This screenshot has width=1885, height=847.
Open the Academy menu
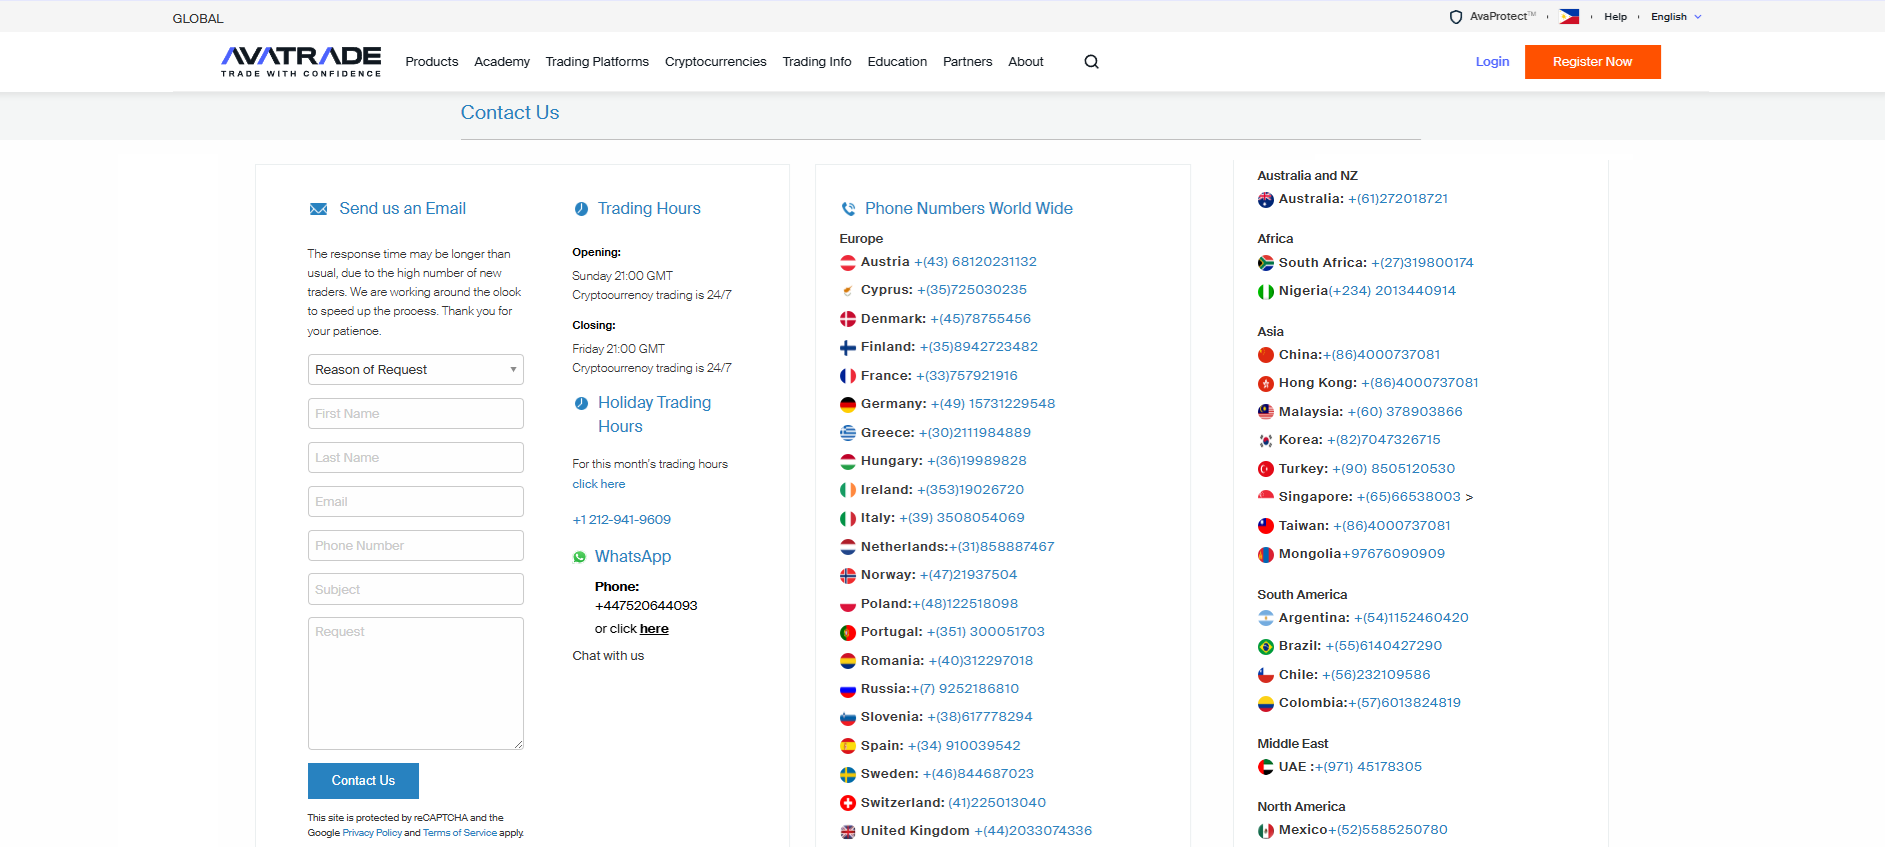click(x=502, y=62)
